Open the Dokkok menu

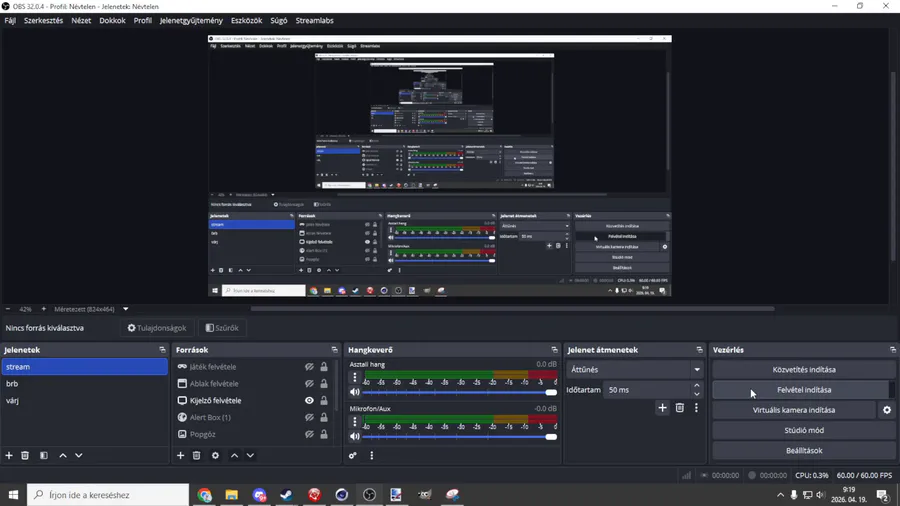(x=112, y=20)
